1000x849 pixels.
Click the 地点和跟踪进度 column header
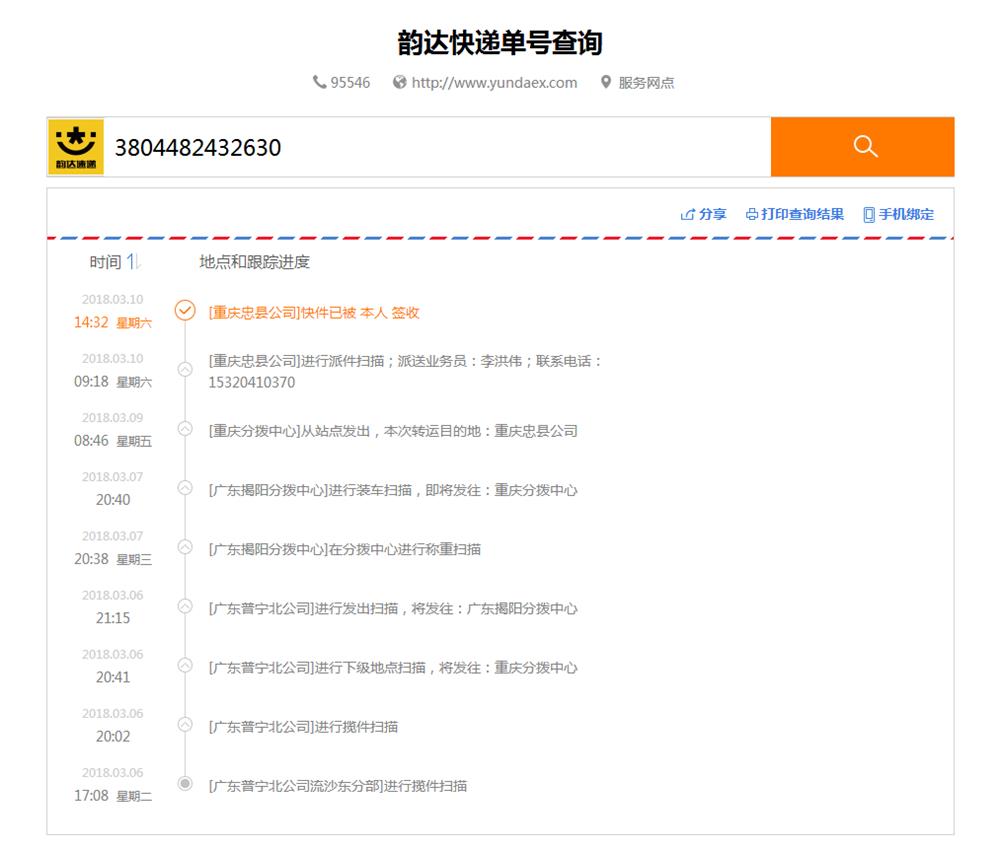pyautogui.click(x=254, y=262)
